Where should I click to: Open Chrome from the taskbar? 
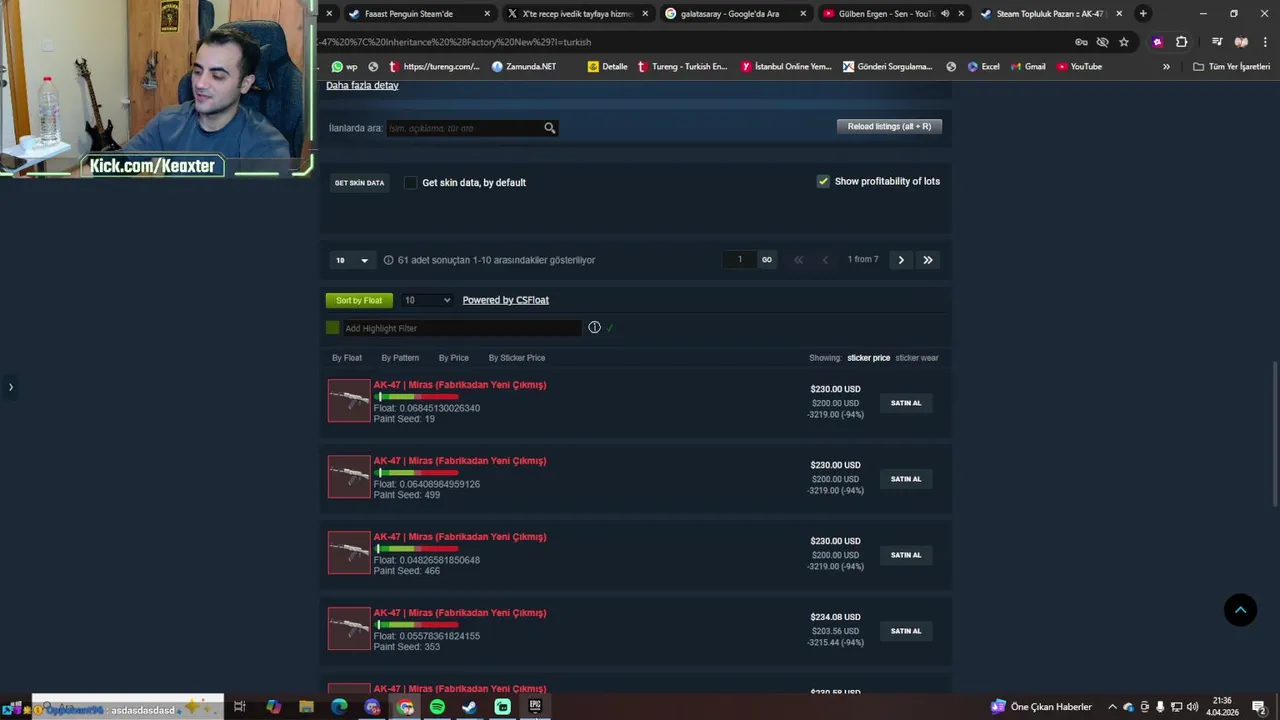[405, 707]
